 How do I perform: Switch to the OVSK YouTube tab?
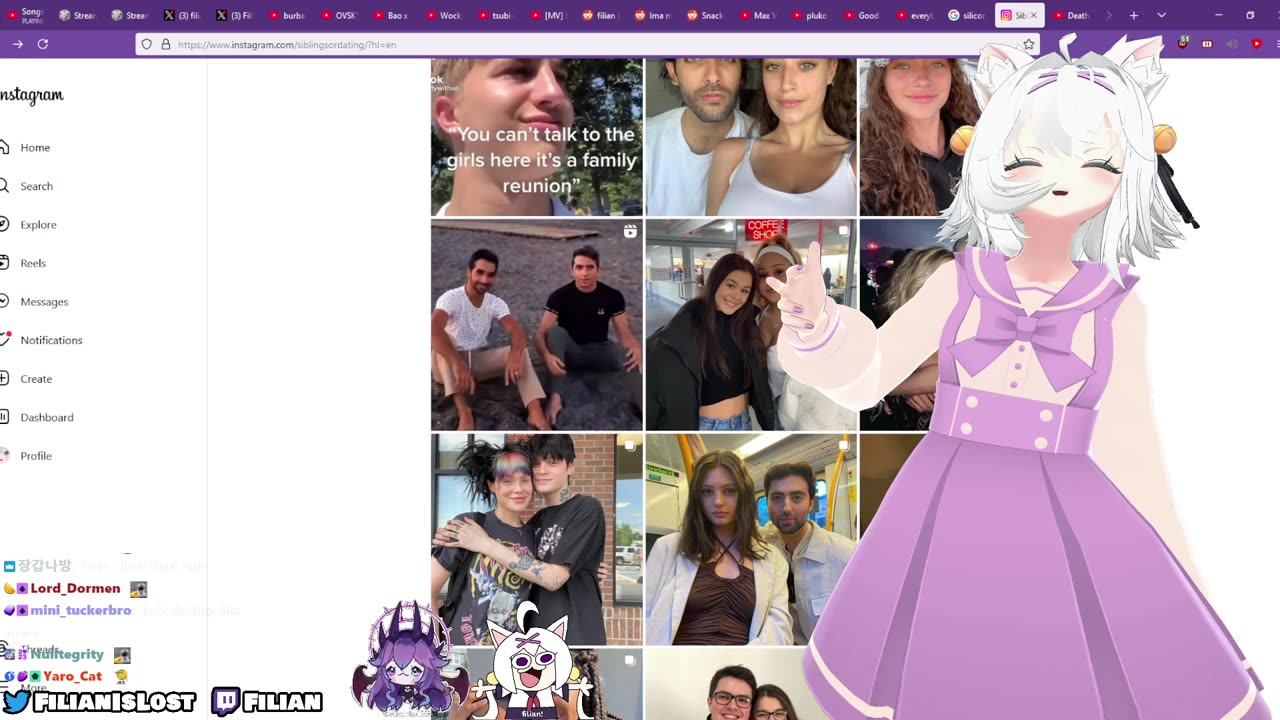pyautogui.click(x=339, y=15)
